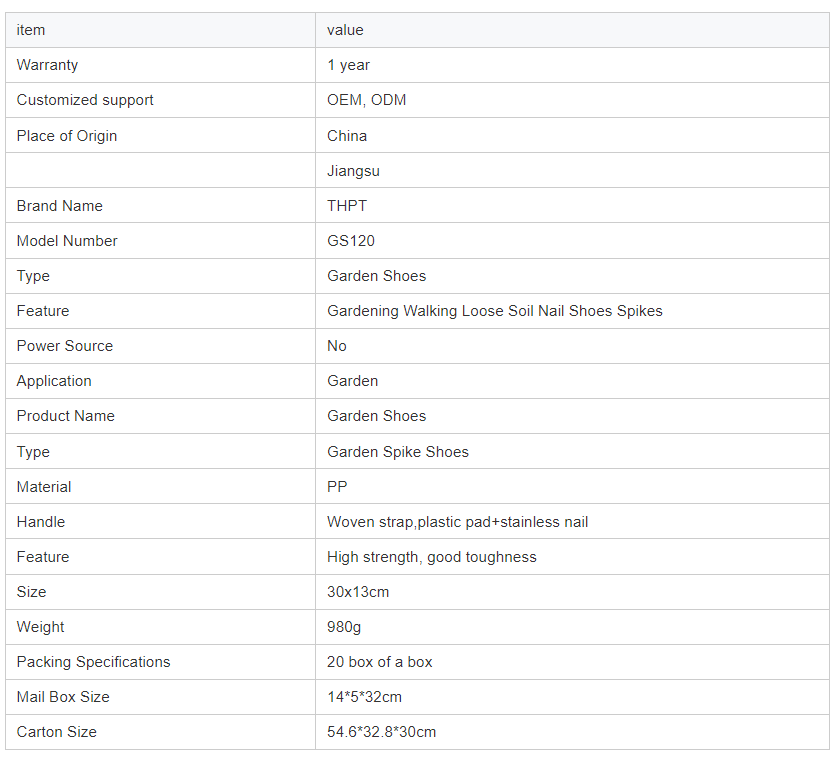Viewport: 839px width, 762px height.
Task: Click the Weight "980g" value
Action: [346, 627]
